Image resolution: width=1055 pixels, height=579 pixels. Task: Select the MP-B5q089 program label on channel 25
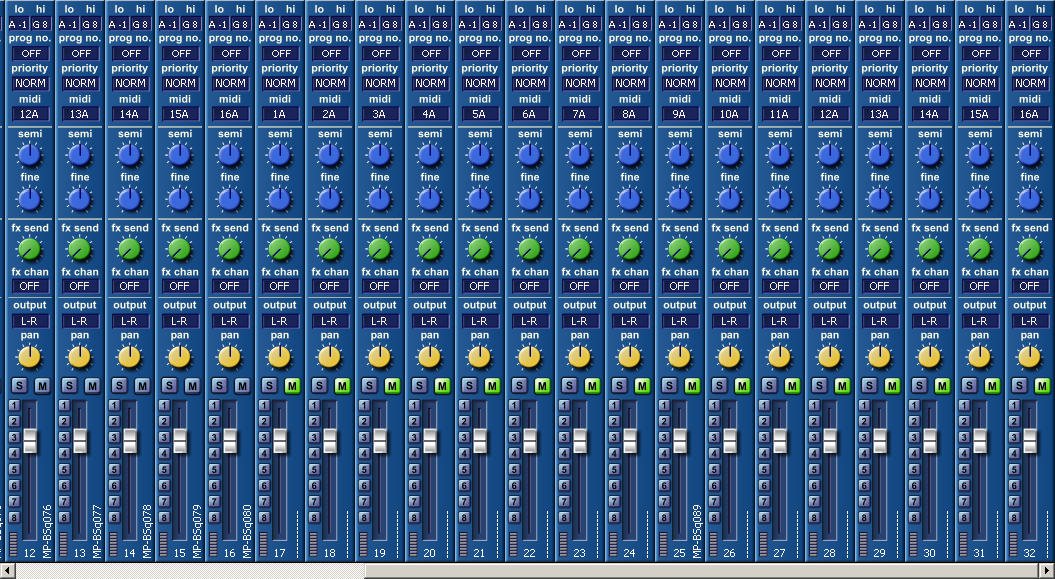coord(696,531)
